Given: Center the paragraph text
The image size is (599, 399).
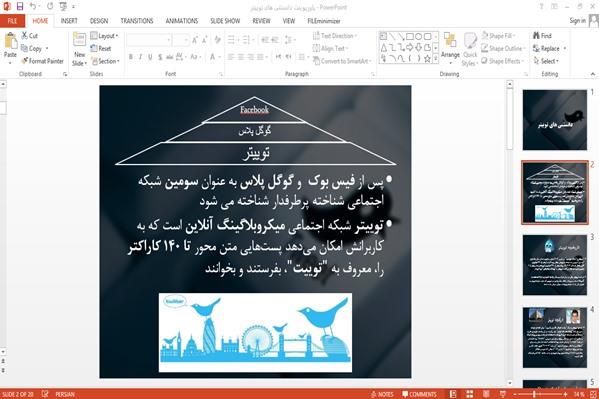Looking at the screenshot, I should [241, 57].
